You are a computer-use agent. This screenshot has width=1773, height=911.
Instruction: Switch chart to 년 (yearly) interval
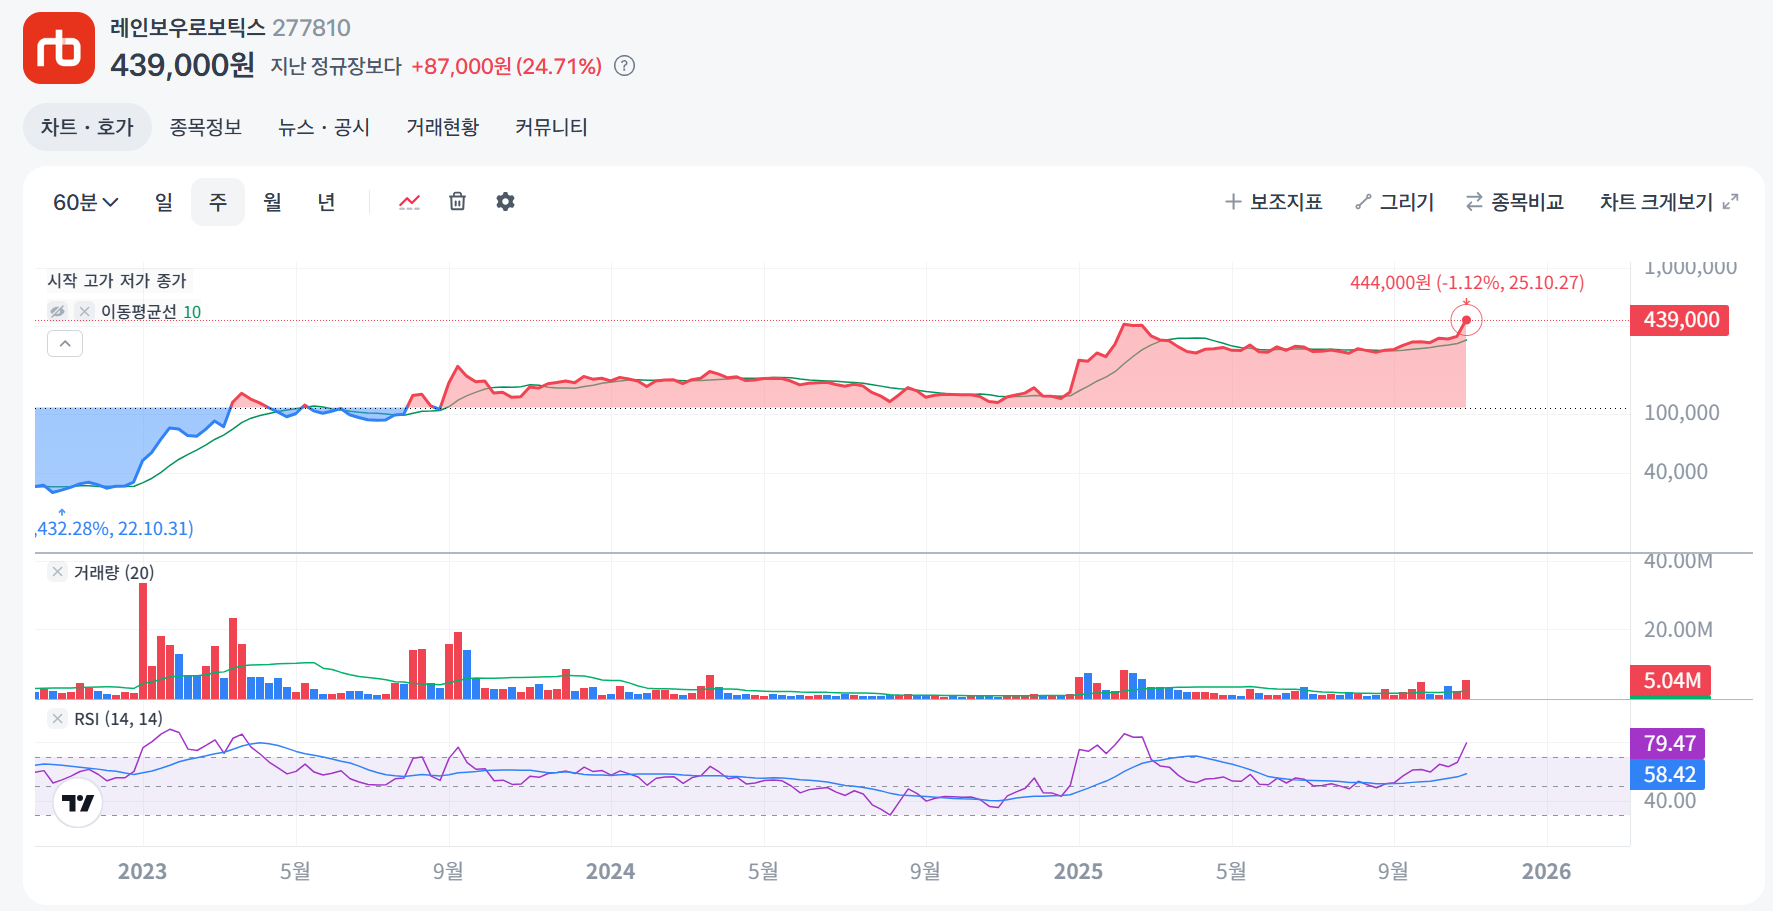(x=326, y=202)
